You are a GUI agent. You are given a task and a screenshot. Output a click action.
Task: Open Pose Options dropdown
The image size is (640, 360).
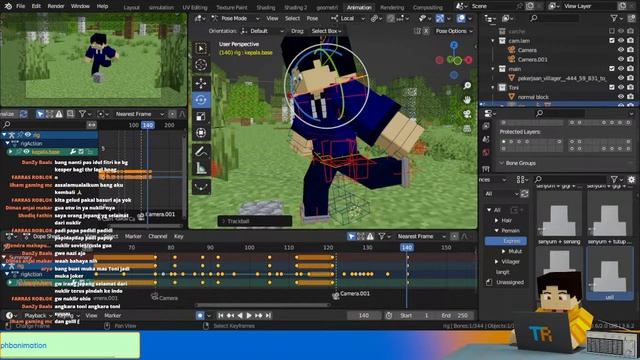(x=454, y=31)
